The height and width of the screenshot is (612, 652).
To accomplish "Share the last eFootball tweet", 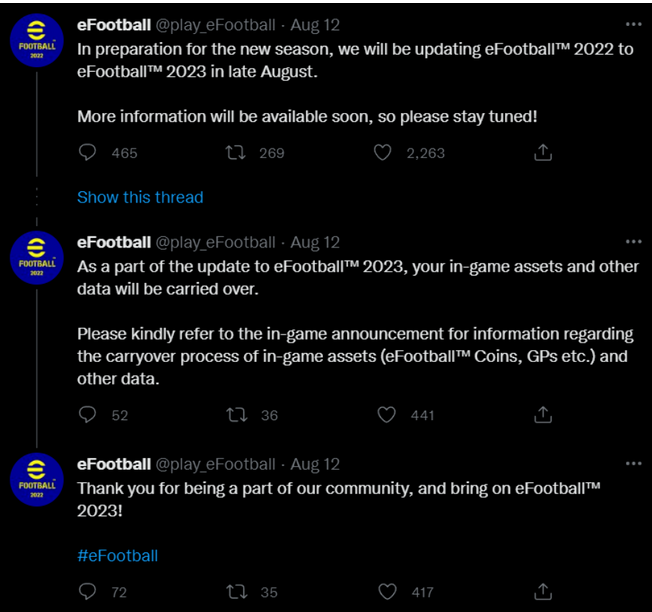I will 543,592.
